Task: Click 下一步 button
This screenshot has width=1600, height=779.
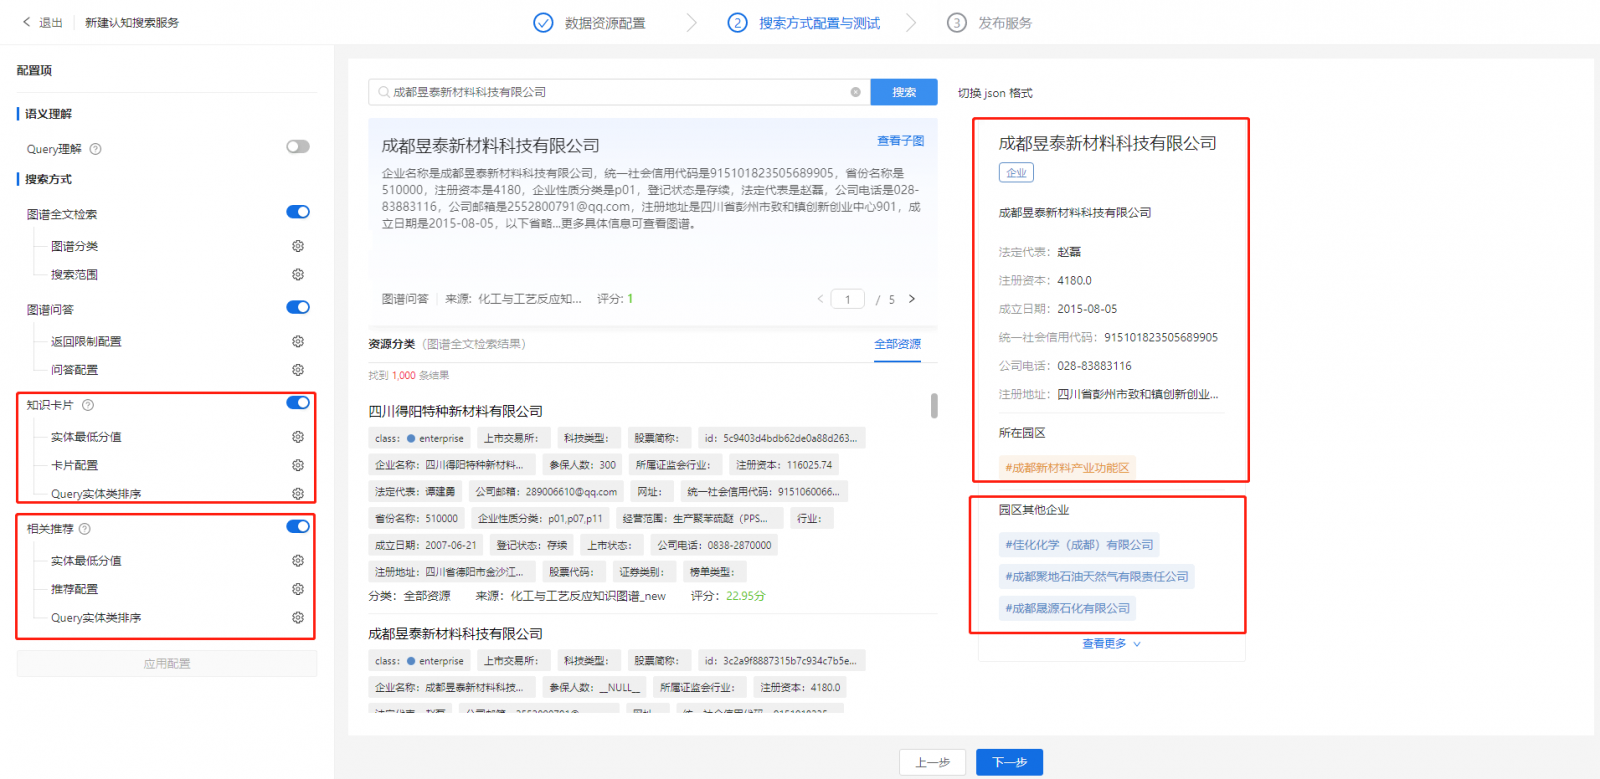Action: [1009, 762]
